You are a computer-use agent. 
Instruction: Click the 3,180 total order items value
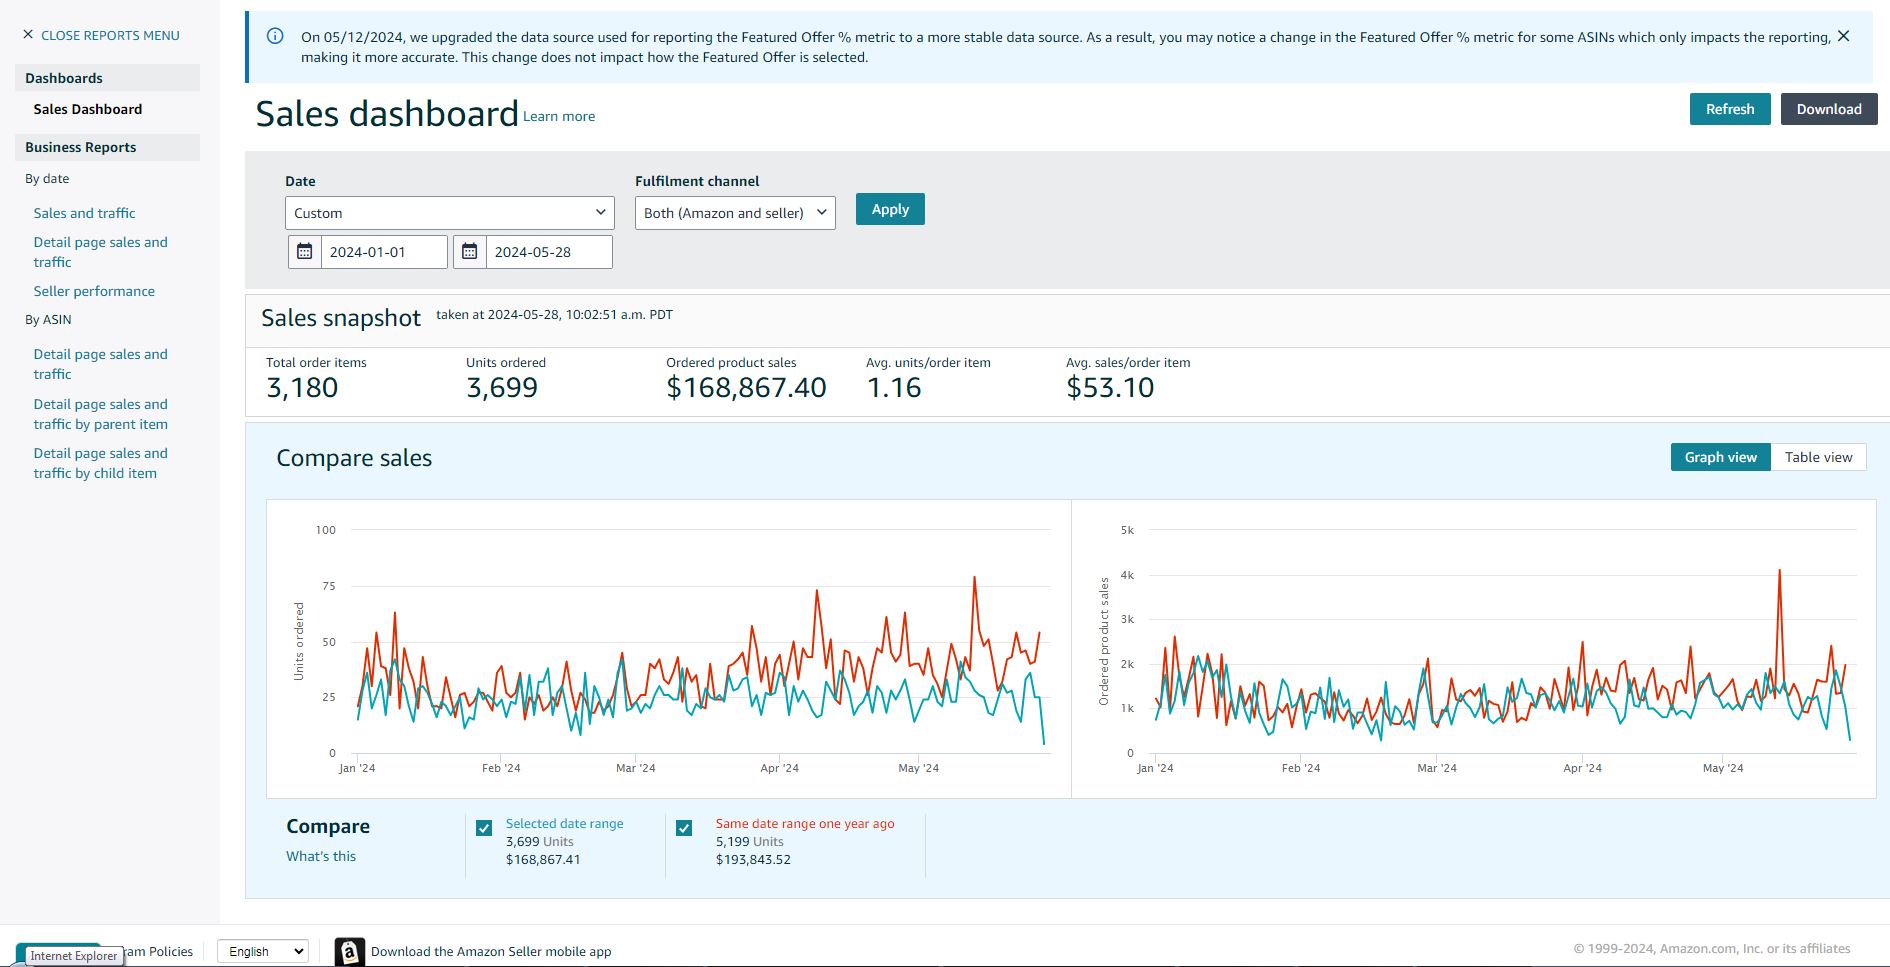(302, 388)
